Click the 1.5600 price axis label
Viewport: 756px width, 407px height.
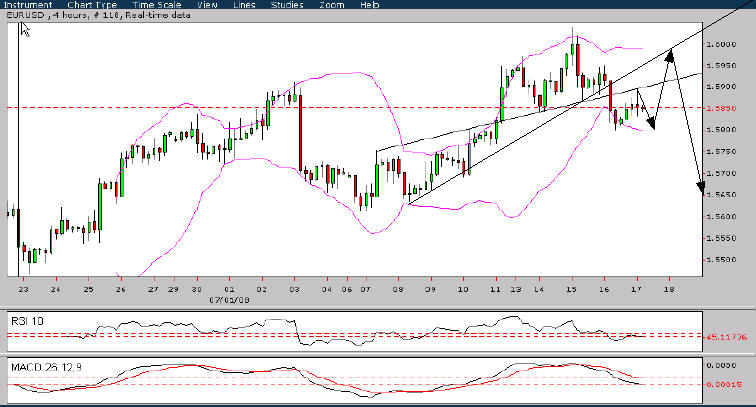click(721, 217)
